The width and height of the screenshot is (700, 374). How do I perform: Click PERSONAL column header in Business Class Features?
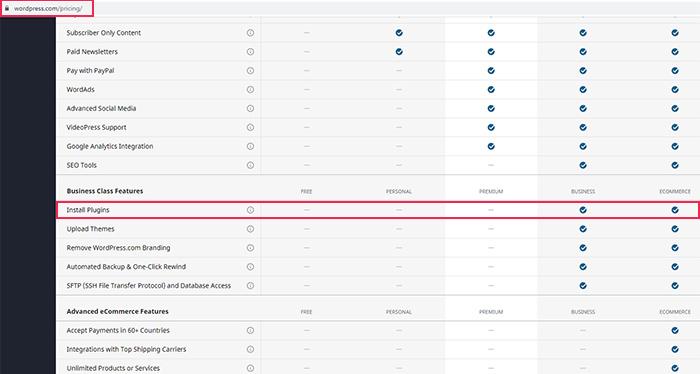399,191
